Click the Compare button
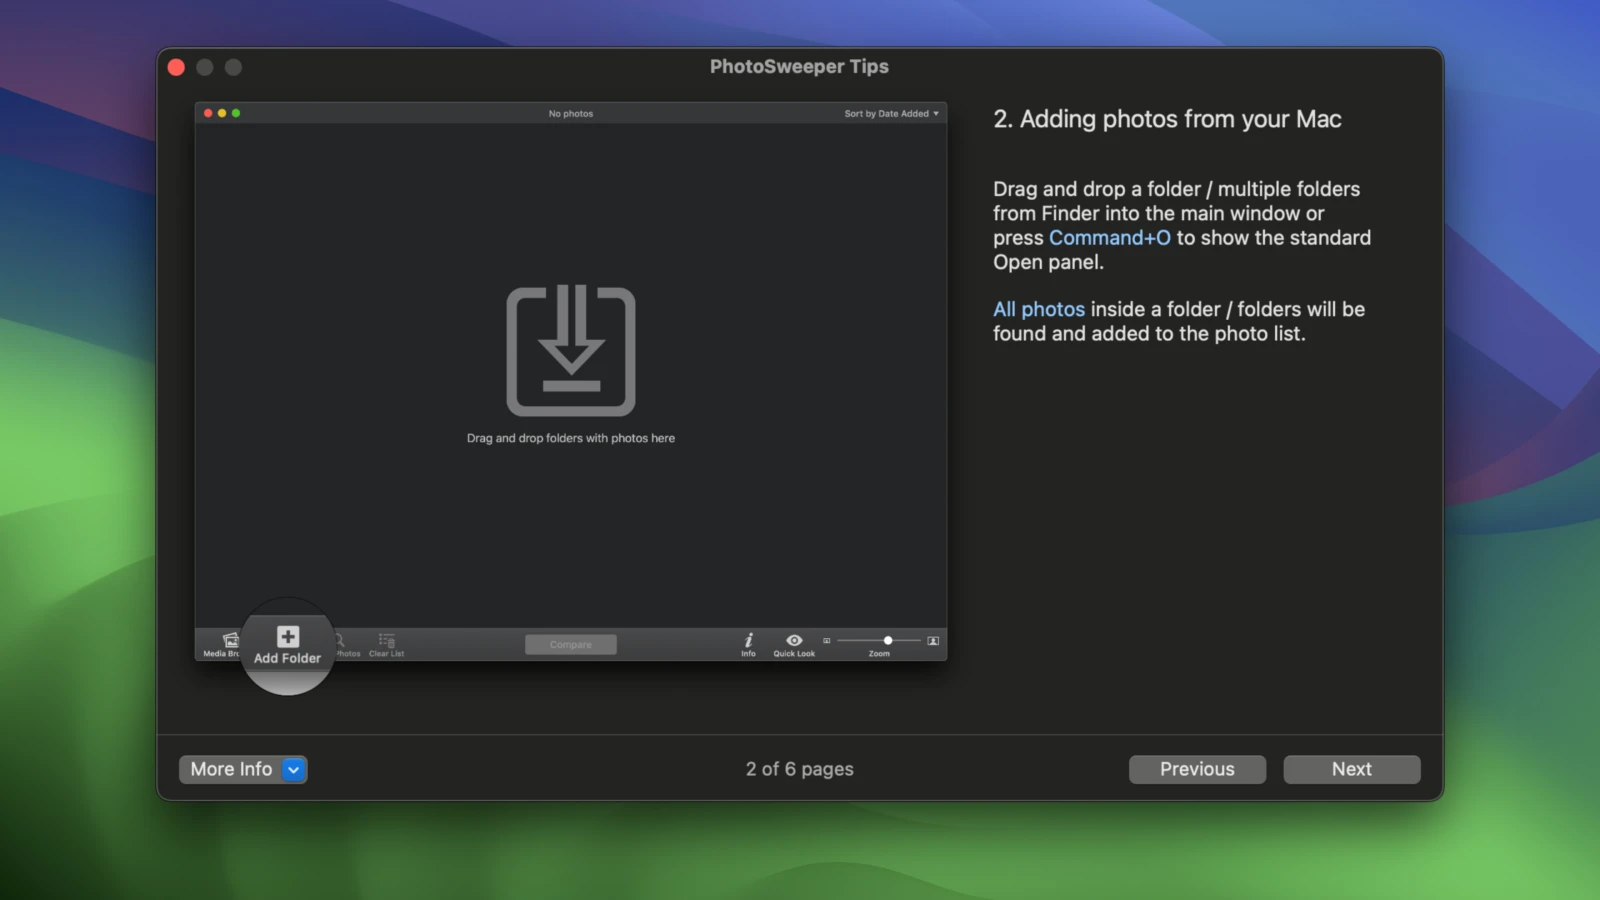The width and height of the screenshot is (1600, 900). tap(570, 644)
